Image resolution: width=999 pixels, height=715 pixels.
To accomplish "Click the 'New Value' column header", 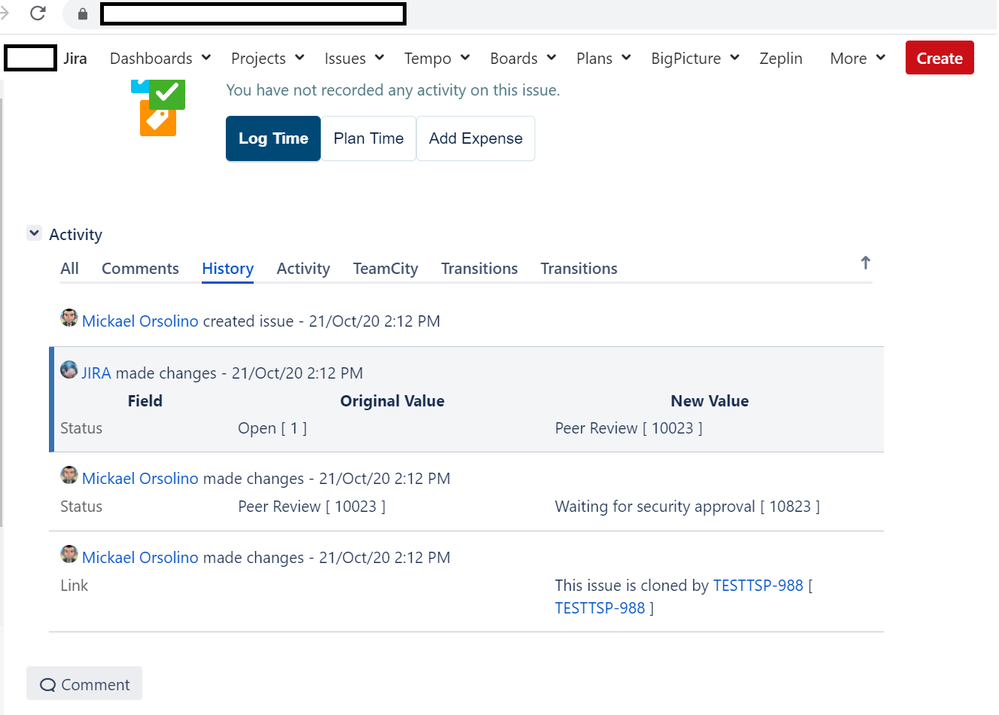I will click(x=710, y=401).
